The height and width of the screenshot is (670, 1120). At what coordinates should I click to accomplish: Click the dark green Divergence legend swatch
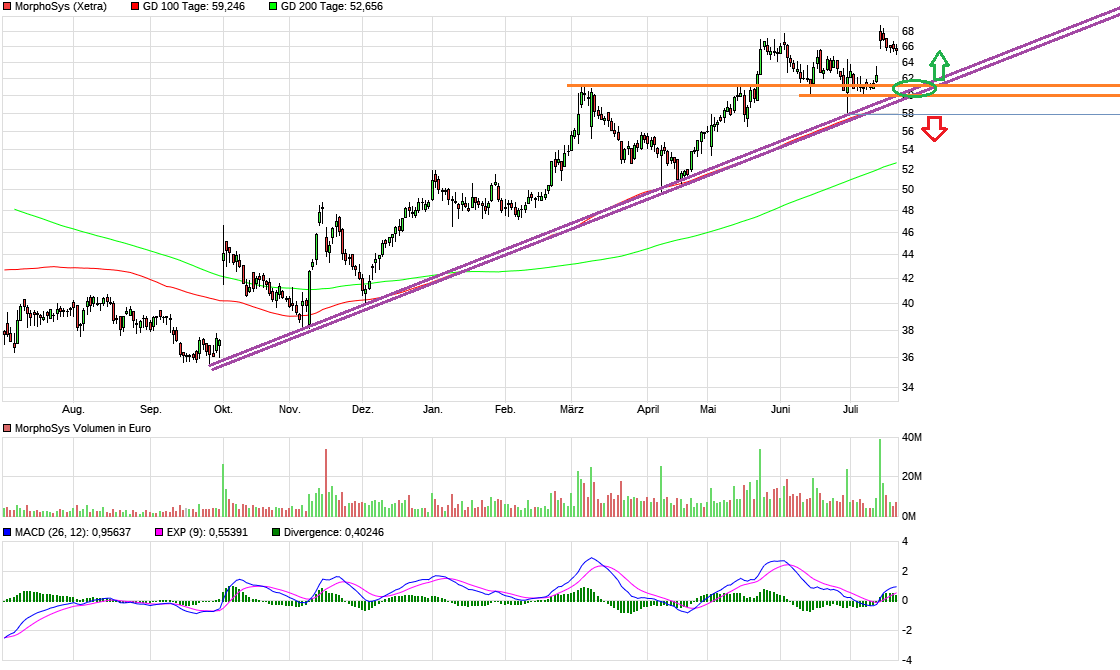coord(276,532)
